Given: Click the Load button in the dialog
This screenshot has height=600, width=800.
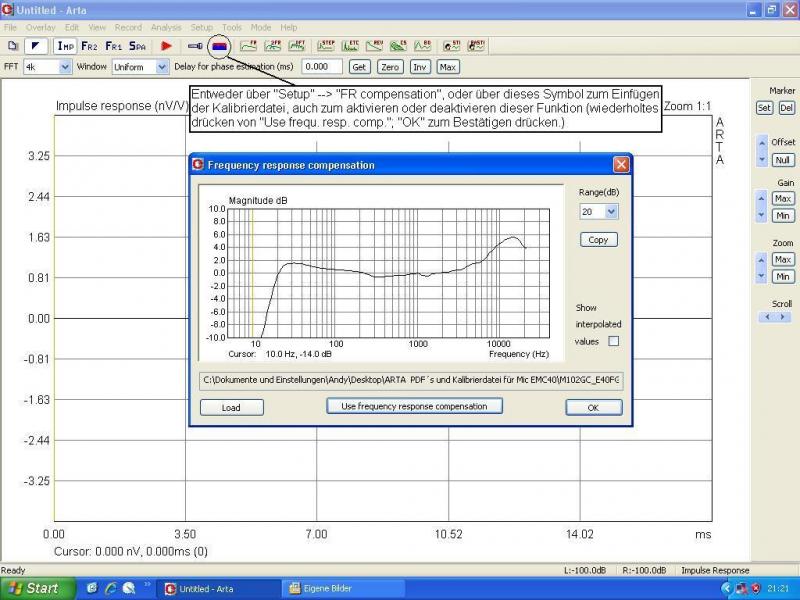Looking at the screenshot, I should click(x=231, y=407).
